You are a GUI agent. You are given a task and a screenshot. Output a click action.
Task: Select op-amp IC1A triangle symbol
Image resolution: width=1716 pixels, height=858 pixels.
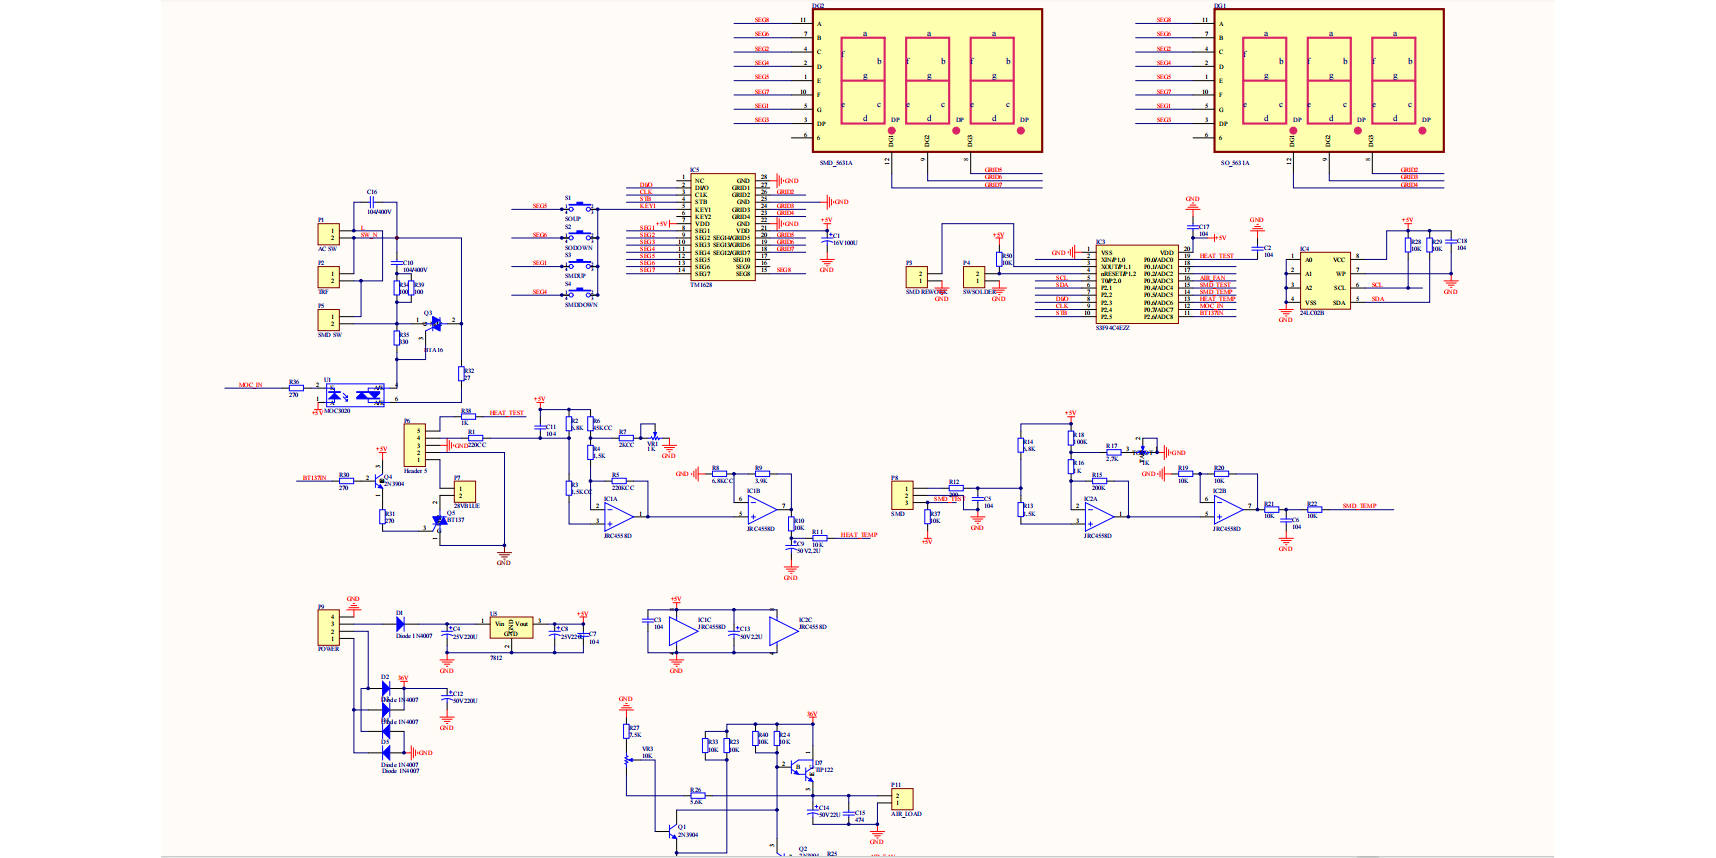617,516
